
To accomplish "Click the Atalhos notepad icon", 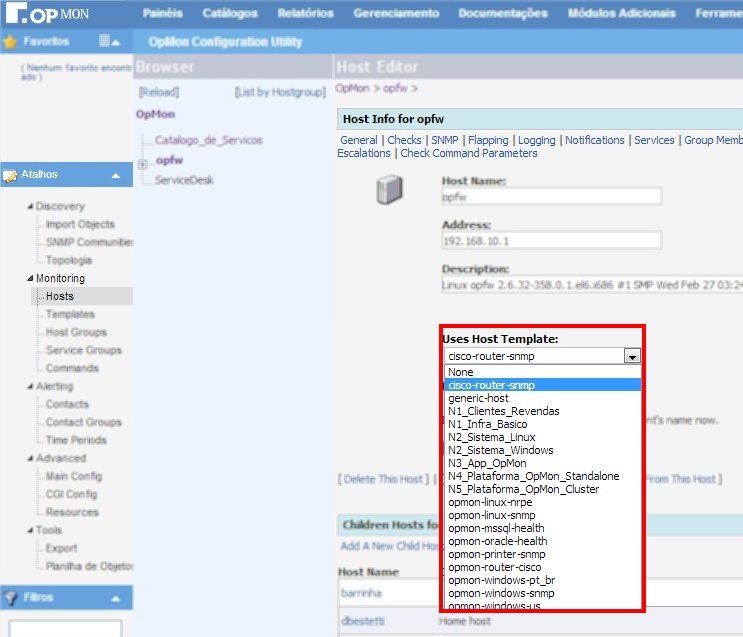I will point(11,175).
